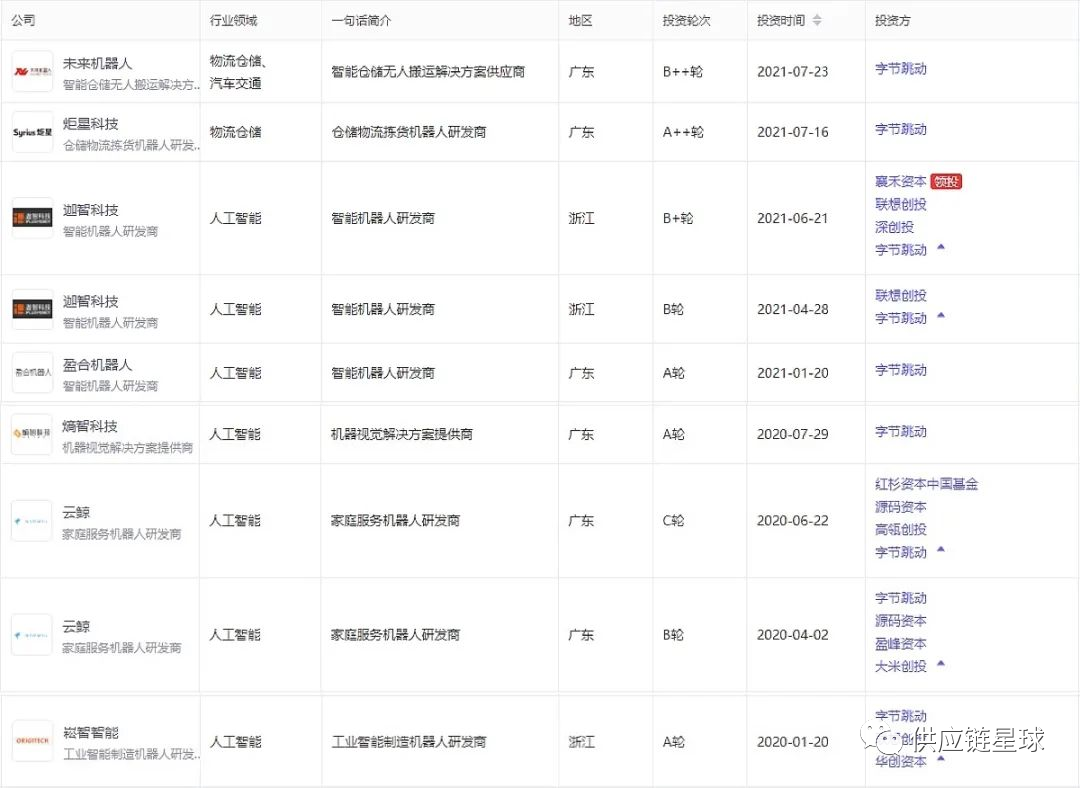Select the 2021-01-20 date cell
Viewport: 1080px width, 788px height.
pyautogui.click(x=793, y=373)
